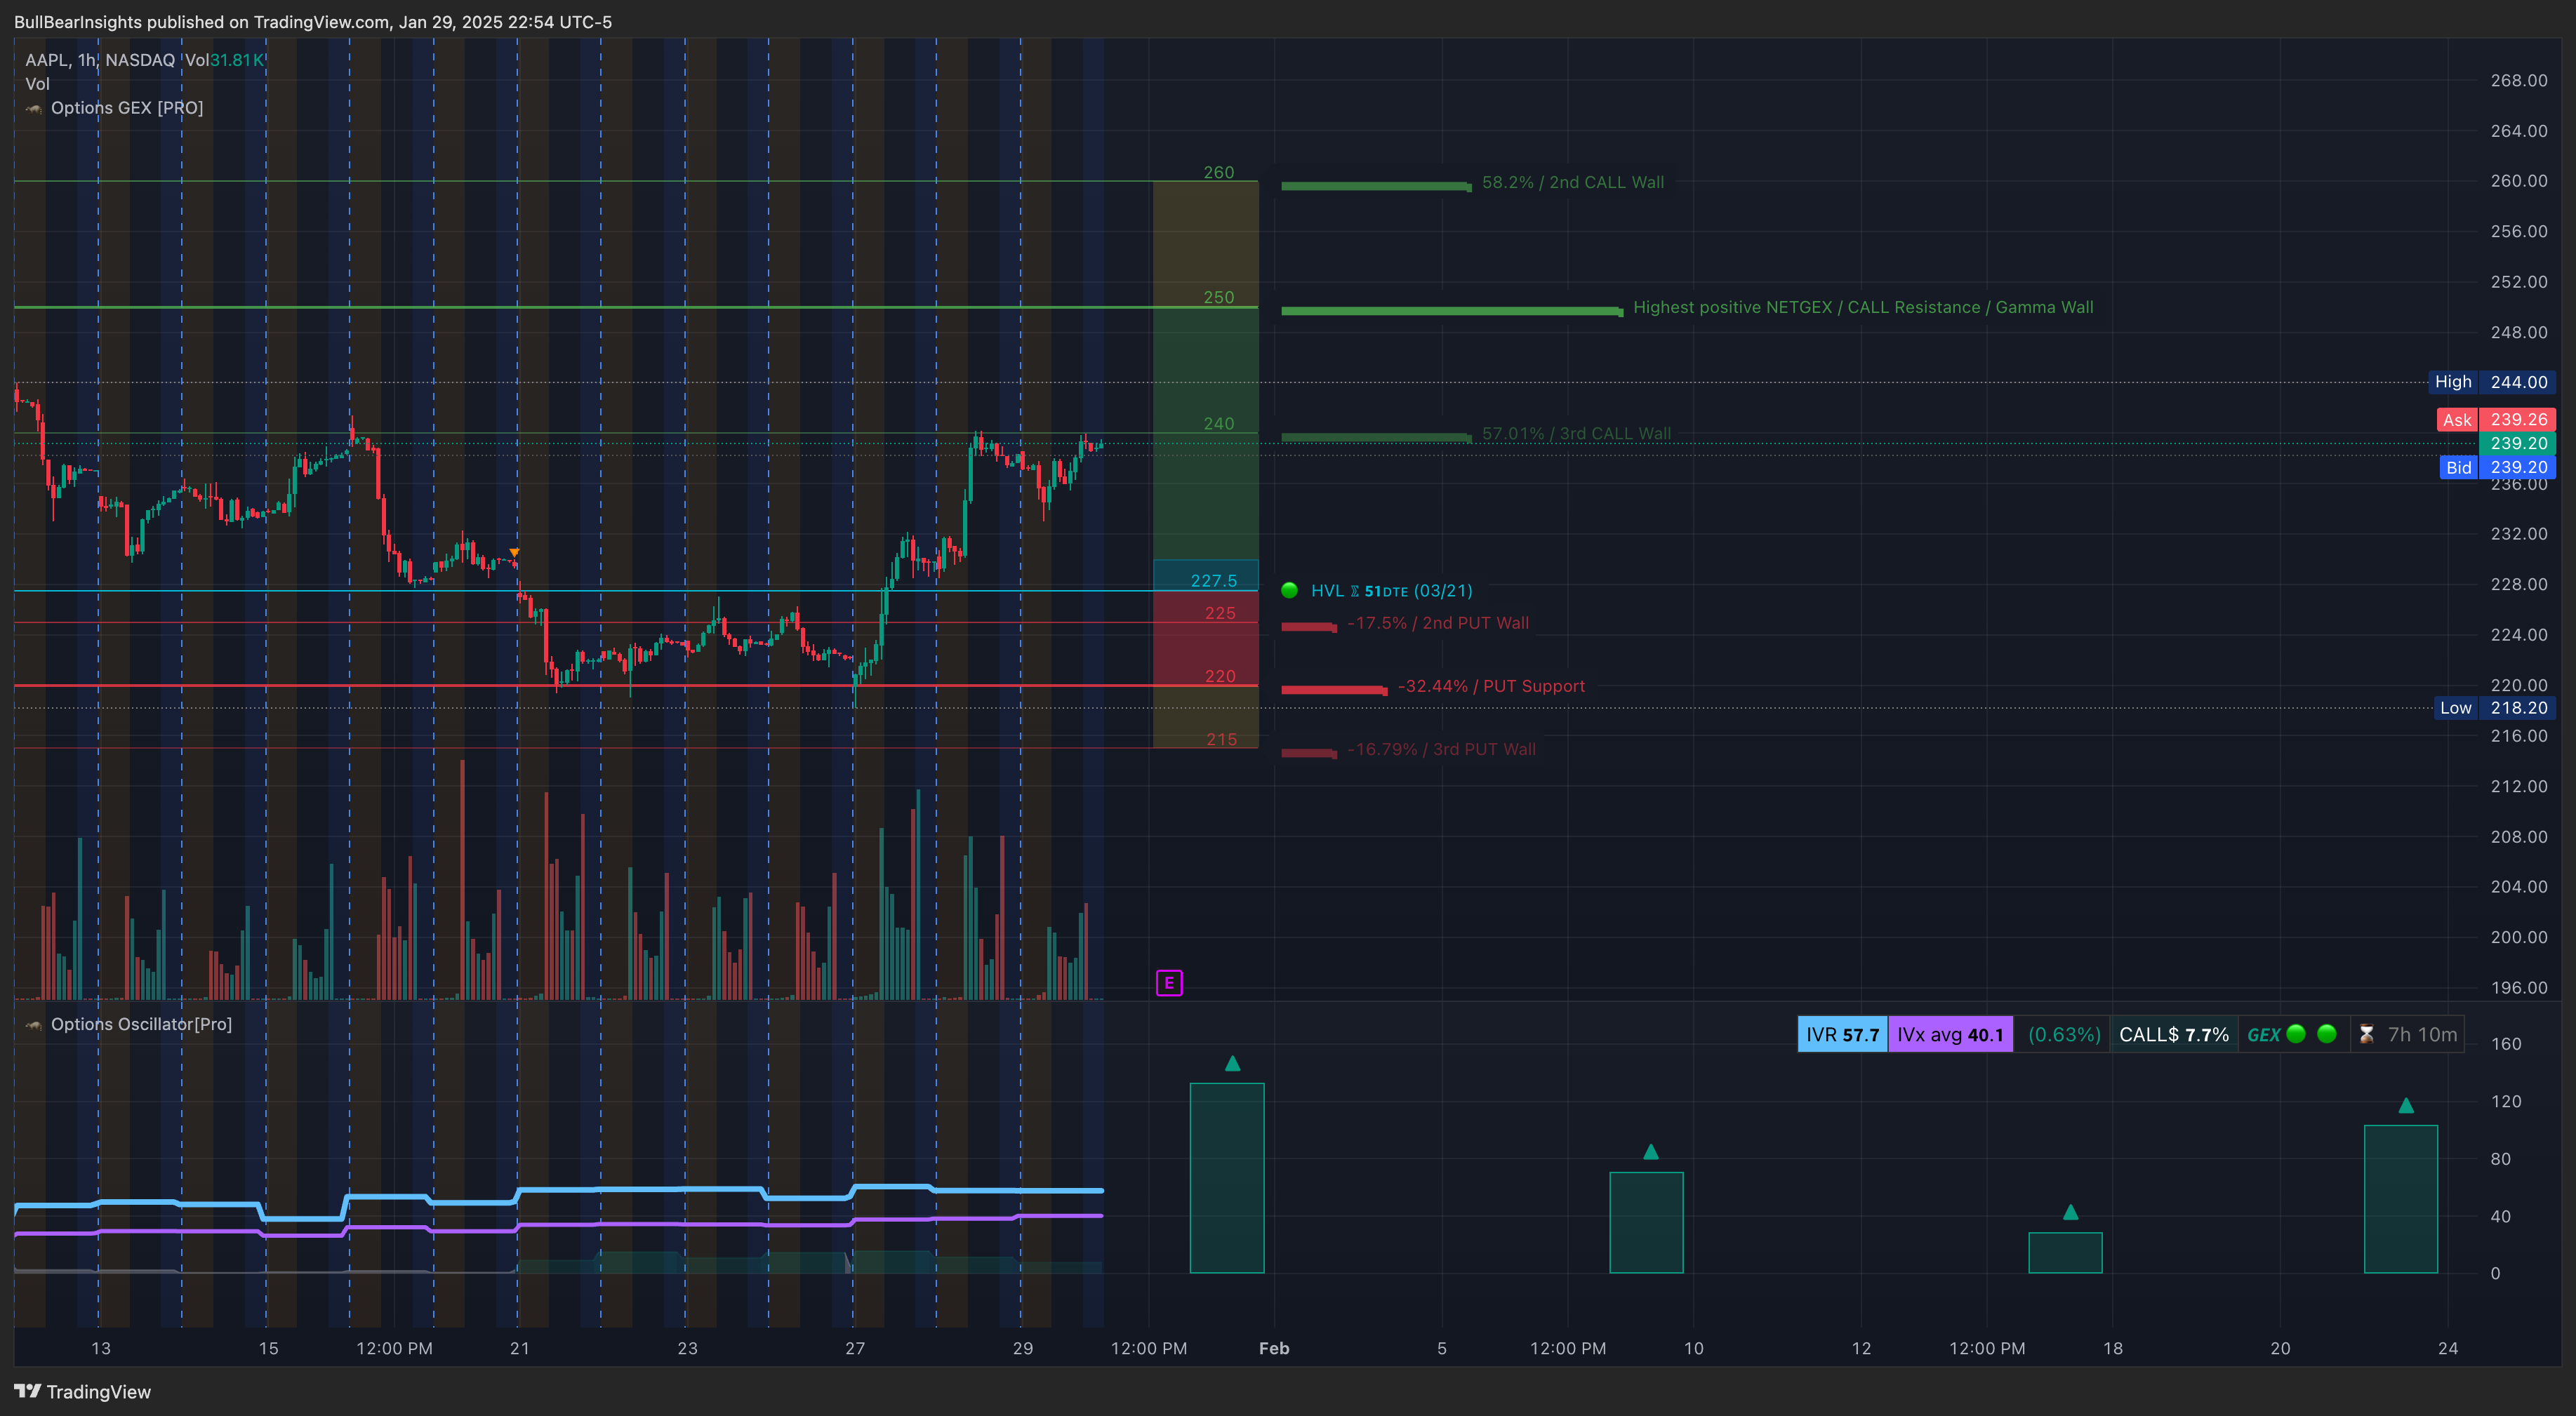The image size is (2576, 1416).
Task: Click the up arrow above the tallest oscillator bar
Action: tap(1232, 1064)
